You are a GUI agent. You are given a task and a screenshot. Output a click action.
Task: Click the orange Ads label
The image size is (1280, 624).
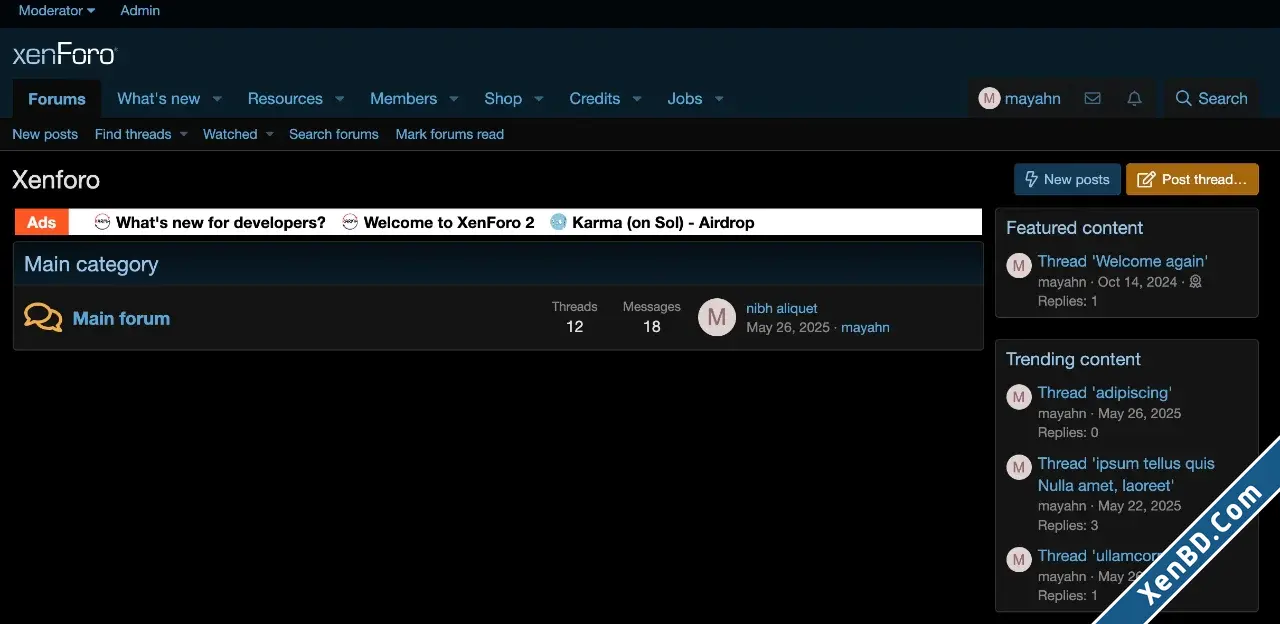click(41, 222)
